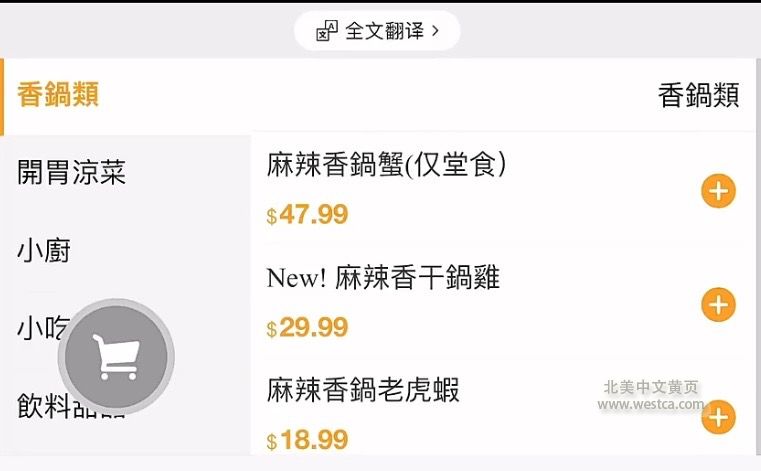
Task: Select the $18.99 price text
Action: (x=308, y=440)
